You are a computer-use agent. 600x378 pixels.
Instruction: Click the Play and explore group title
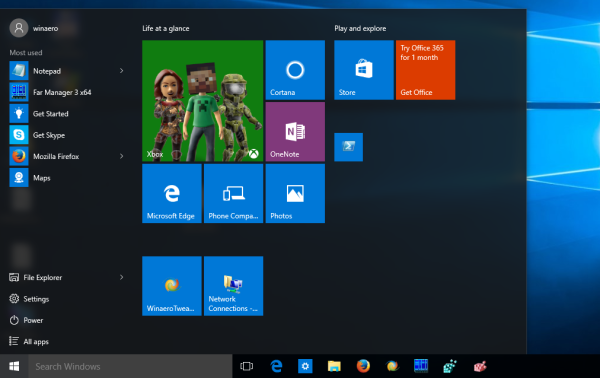360,28
